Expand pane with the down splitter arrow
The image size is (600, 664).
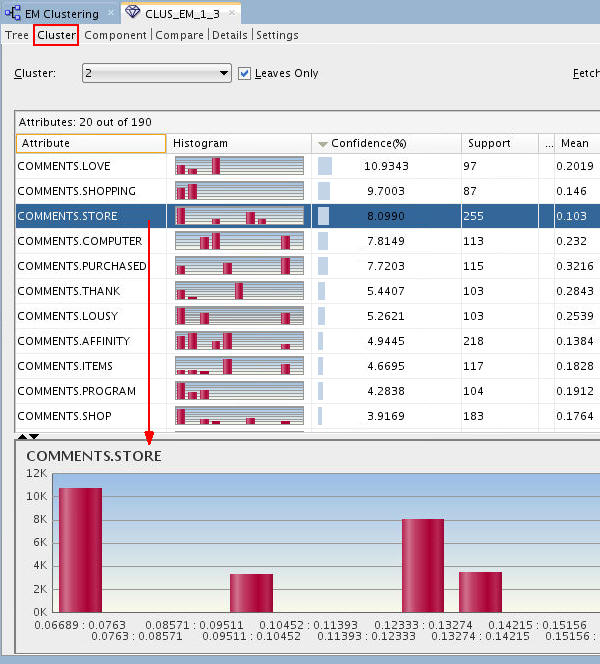[x=34, y=436]
